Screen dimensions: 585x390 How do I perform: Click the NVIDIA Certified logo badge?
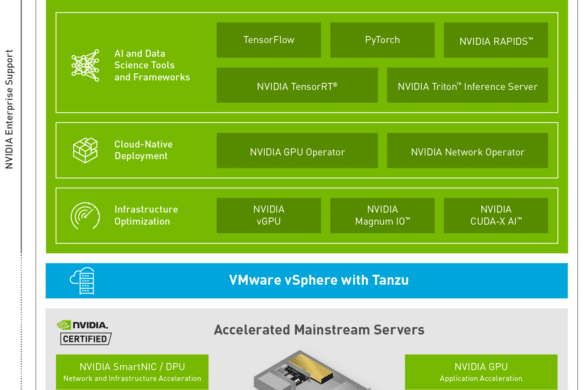click(85, 332)
